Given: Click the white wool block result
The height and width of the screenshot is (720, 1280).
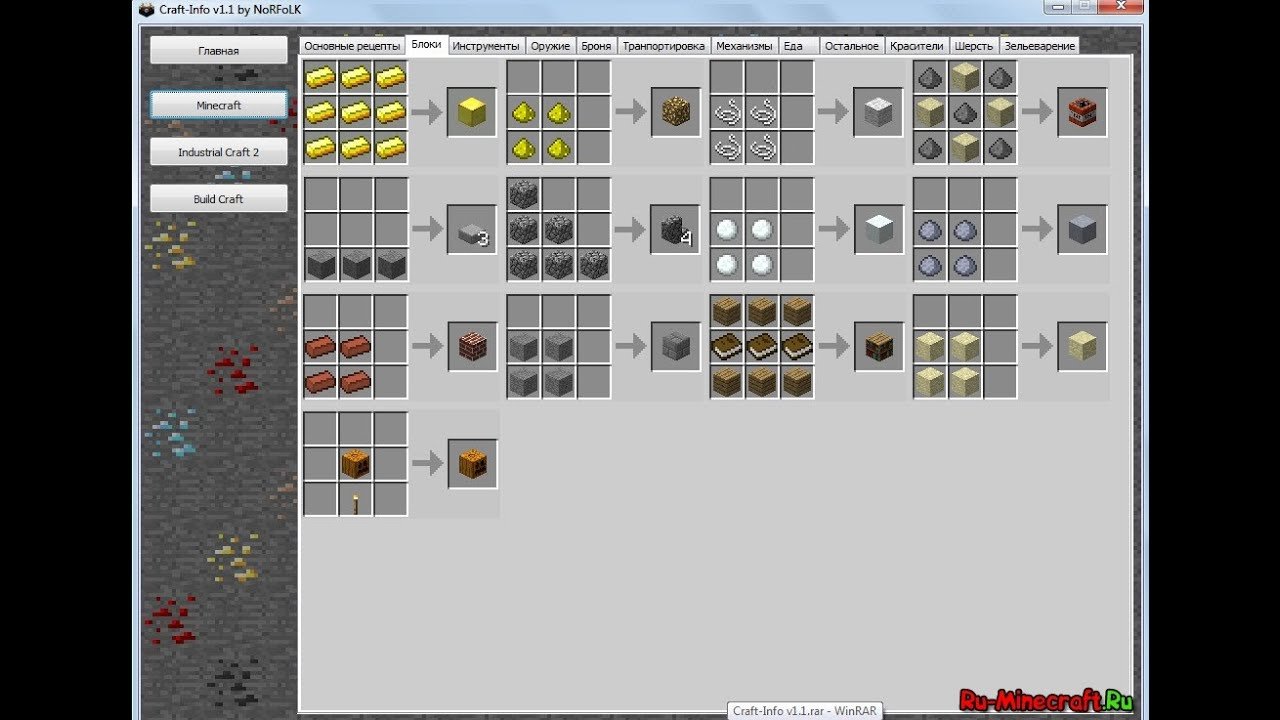Looking at the screenshot, I should coord(878,112).
